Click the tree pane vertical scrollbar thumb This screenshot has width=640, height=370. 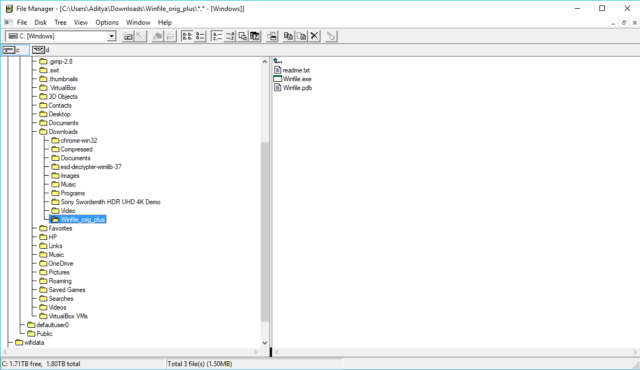click(x=264, y=232)
